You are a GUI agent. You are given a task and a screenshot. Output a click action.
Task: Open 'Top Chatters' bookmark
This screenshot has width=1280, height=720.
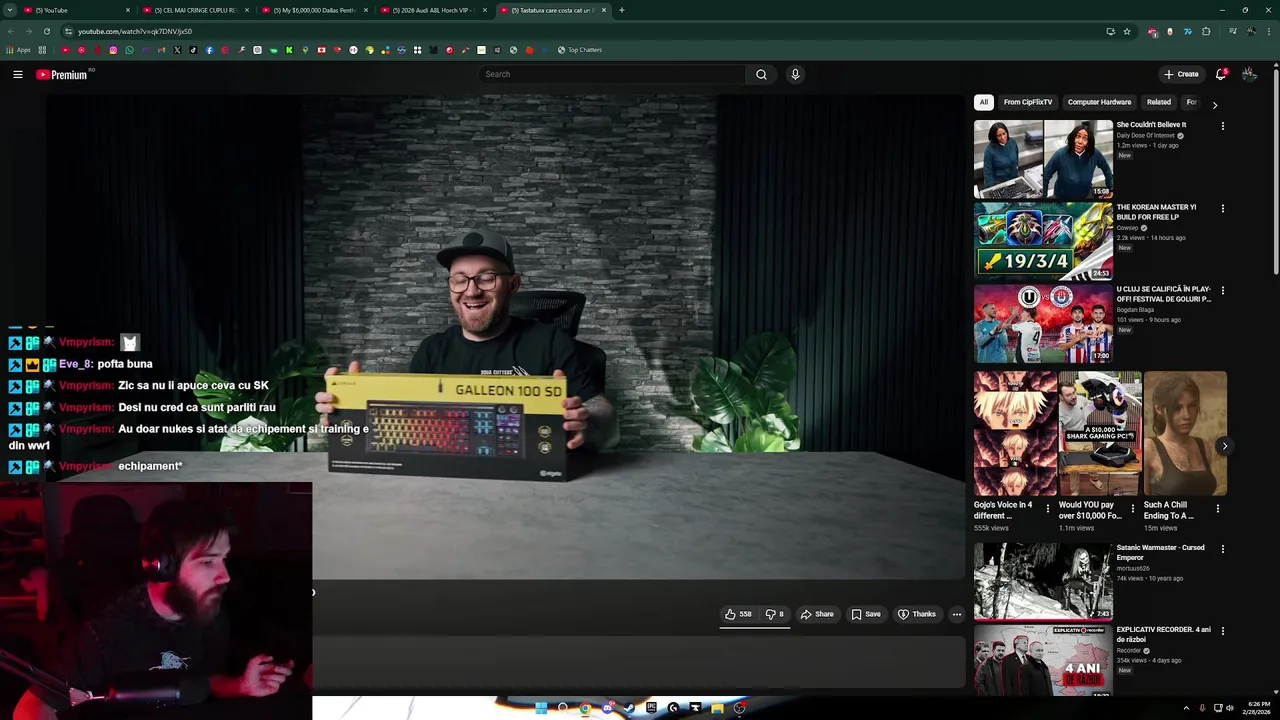click(580, 50)
